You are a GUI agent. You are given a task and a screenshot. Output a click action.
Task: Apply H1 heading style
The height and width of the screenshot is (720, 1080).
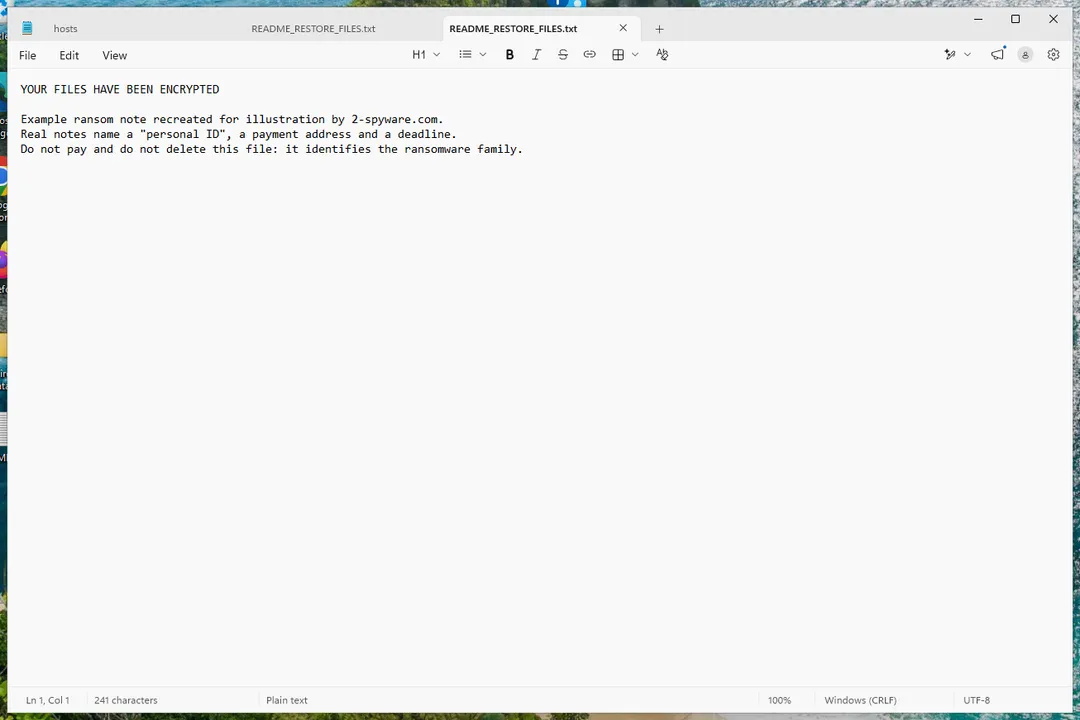[x=419, y=54]
